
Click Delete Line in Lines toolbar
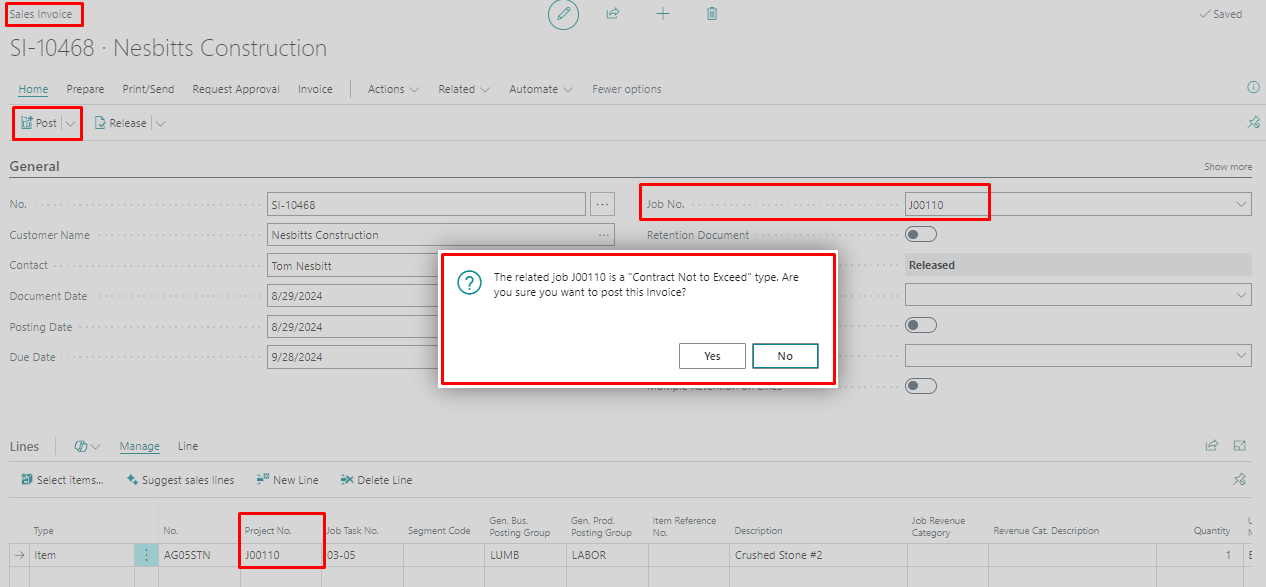point(376,480)
